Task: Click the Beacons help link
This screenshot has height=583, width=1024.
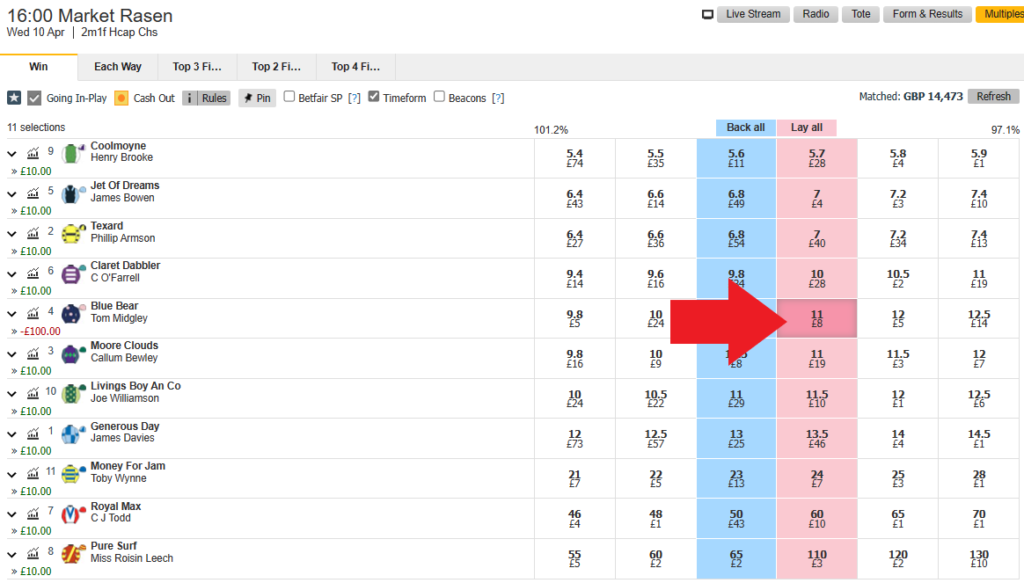Action: 498,98
